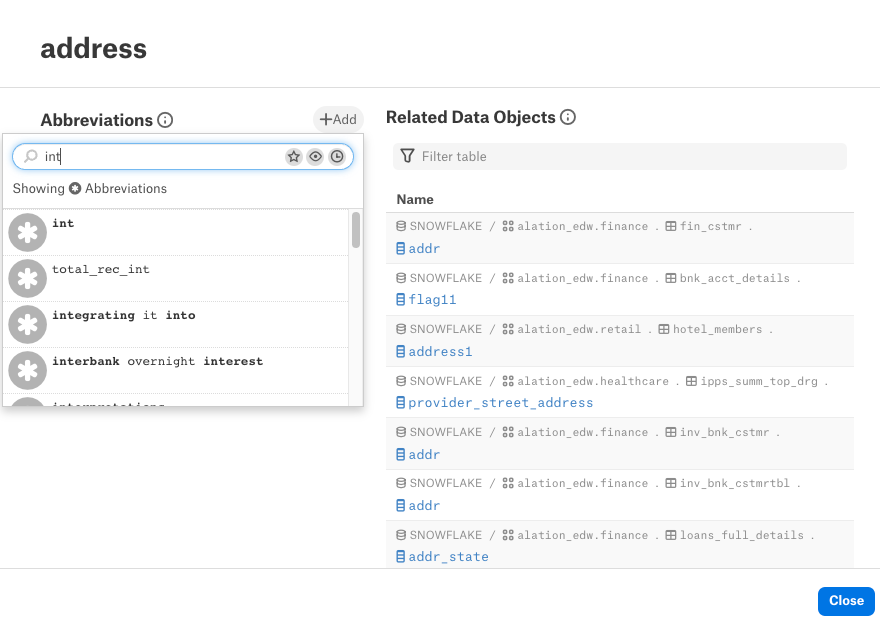Click table icon before hotel_members
Screen dimensions: 880x620
click(664, 329)
